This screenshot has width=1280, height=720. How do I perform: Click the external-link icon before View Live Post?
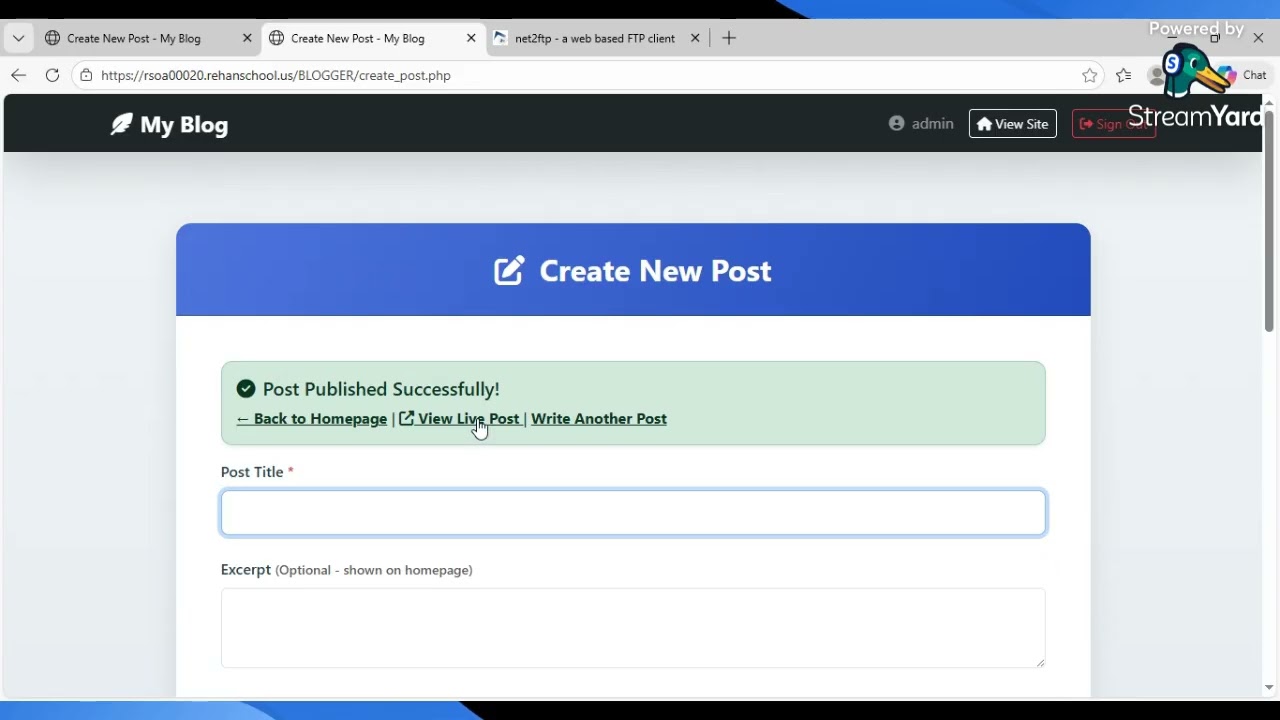[x=407, y=419]
